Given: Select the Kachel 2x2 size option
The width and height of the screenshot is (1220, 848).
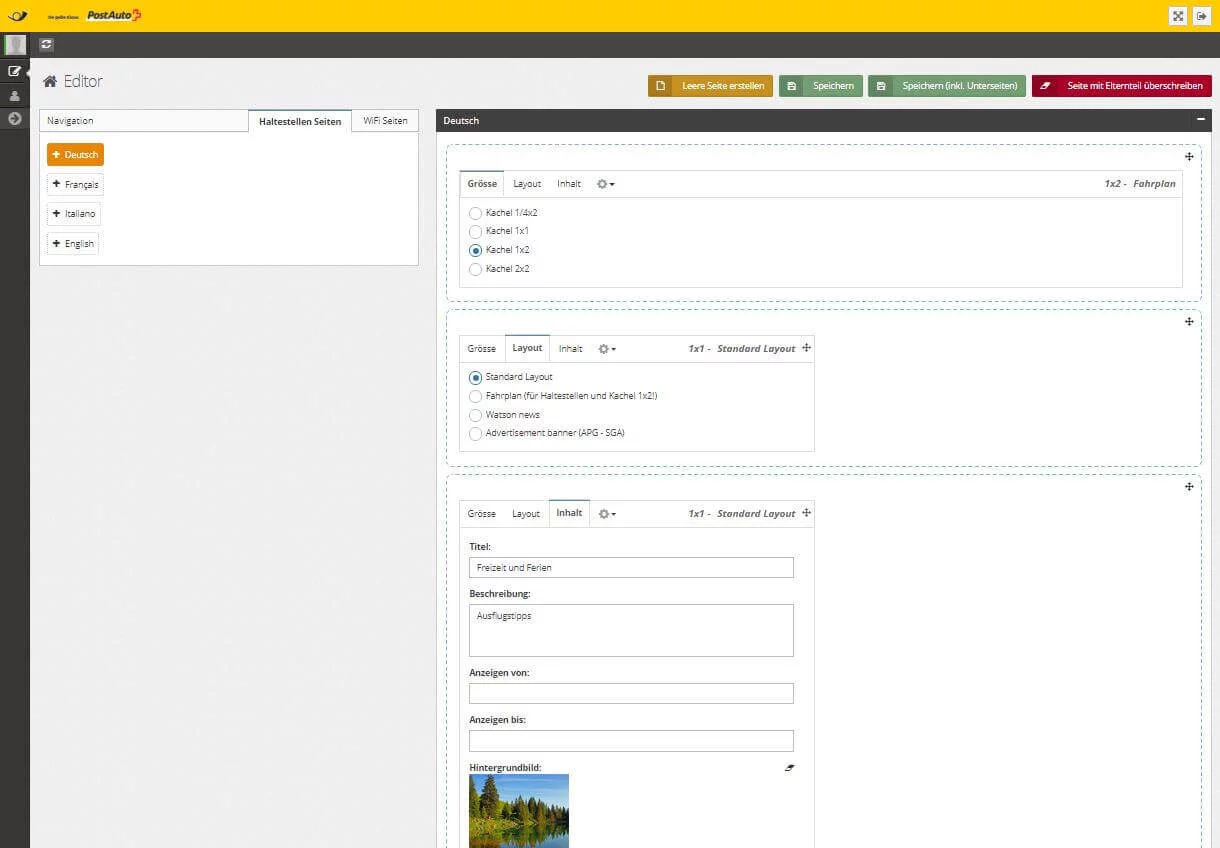Looking at the screenshot, I should pyautogui.click(x=475, y=269).
